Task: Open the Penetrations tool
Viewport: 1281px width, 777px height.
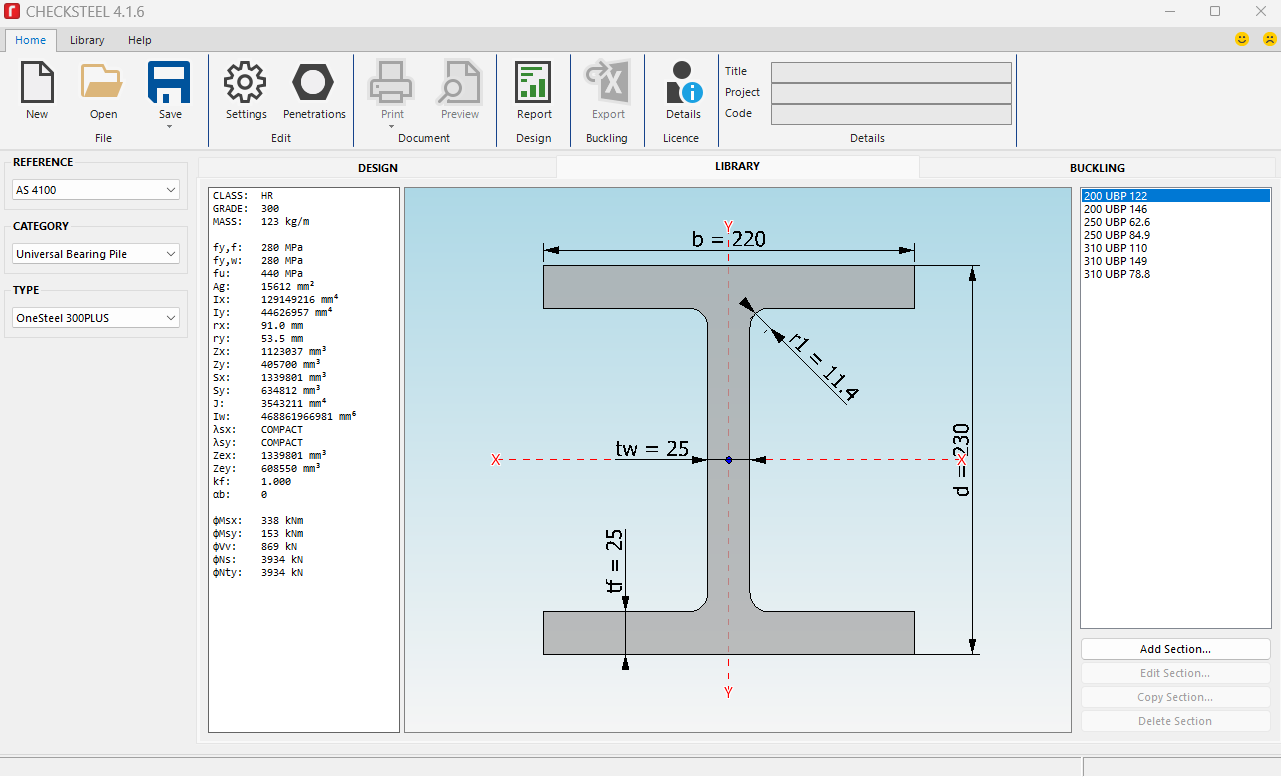Action: tap(313, 83)
